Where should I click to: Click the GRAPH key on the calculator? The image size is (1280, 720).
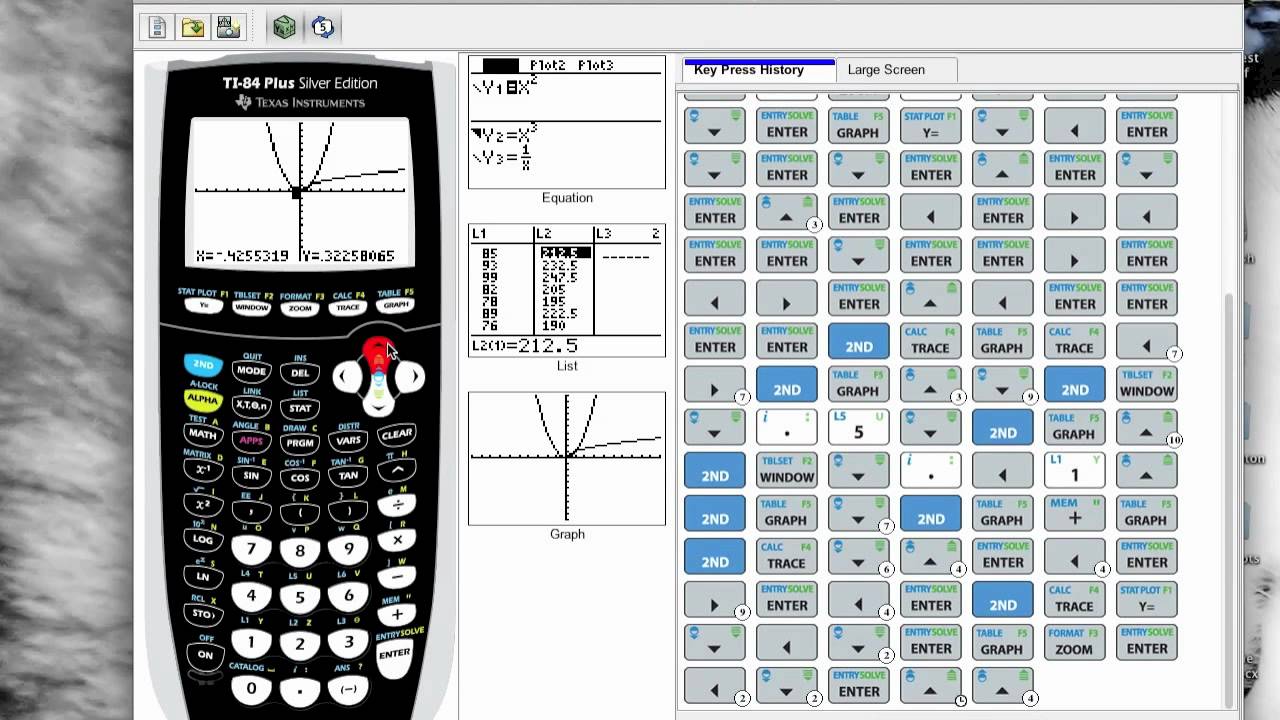pos(395,305)
